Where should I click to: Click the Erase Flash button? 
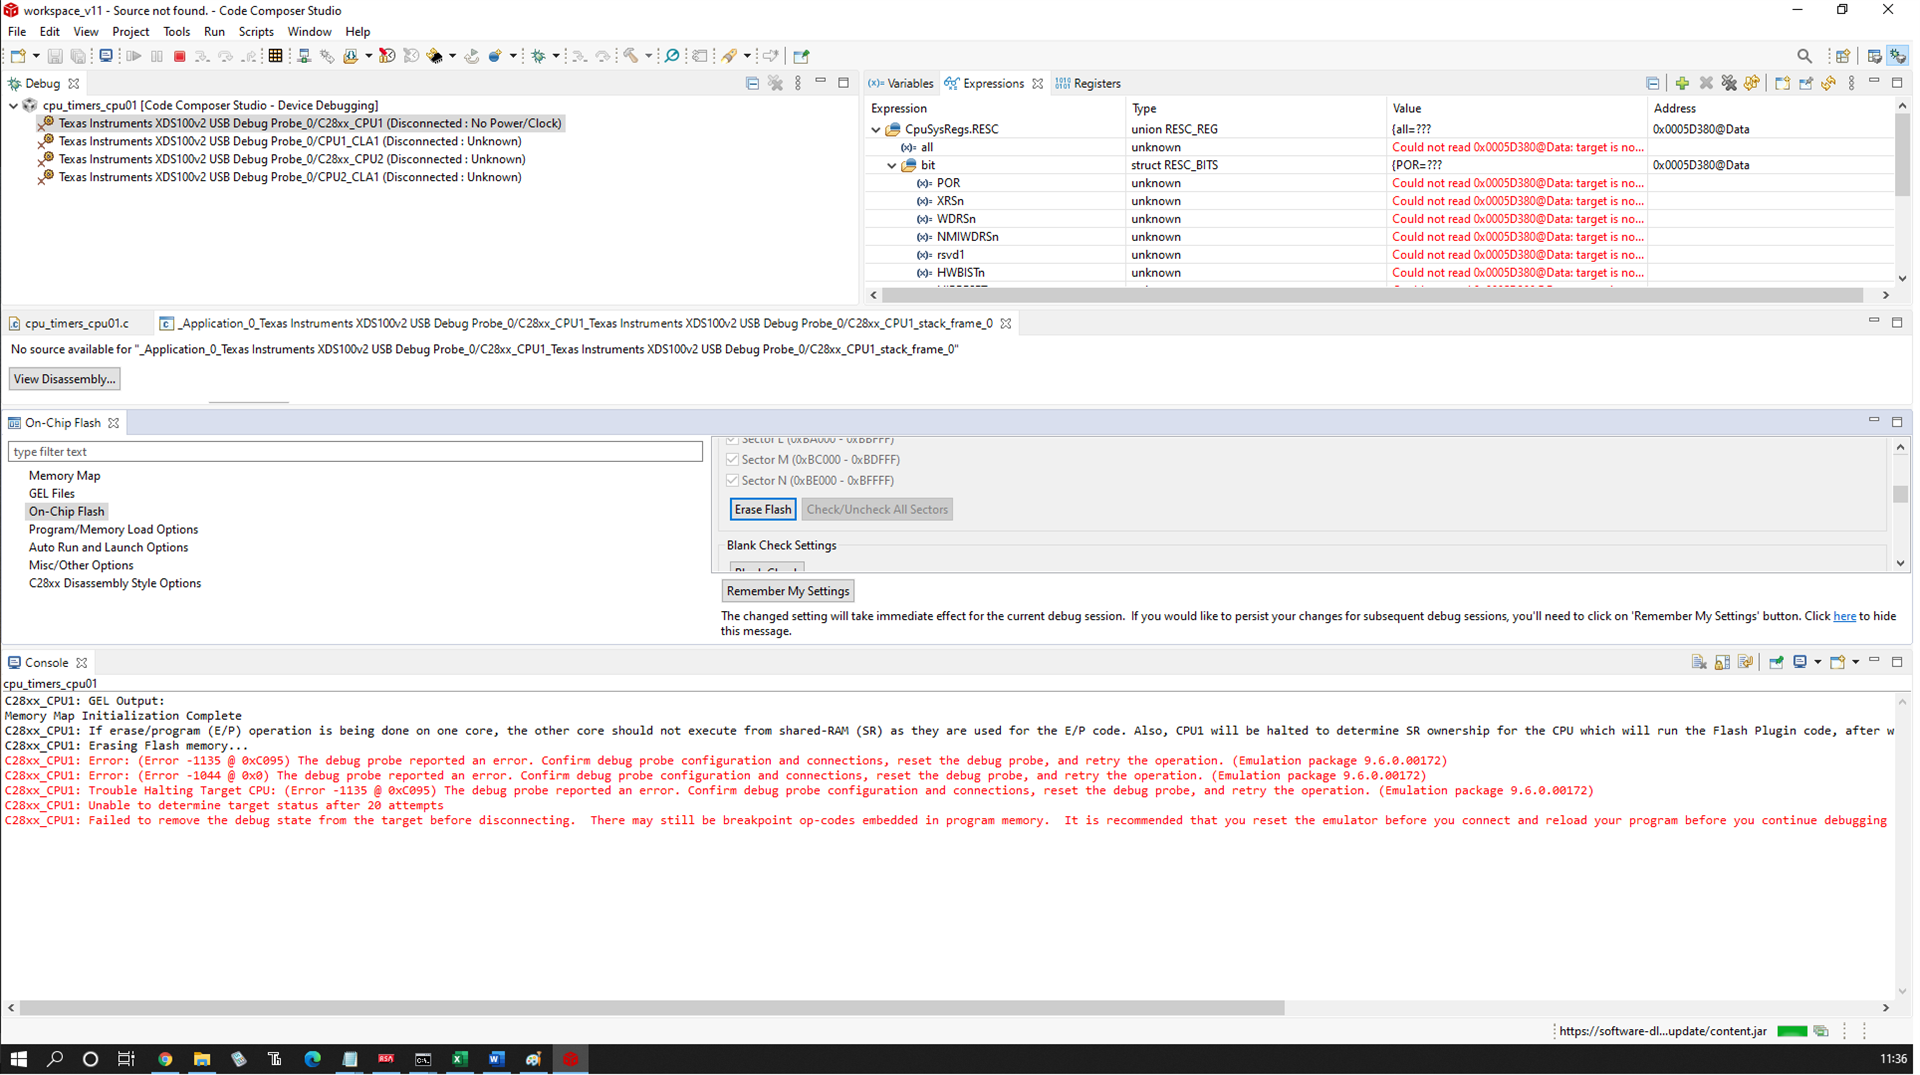(763, 509)
